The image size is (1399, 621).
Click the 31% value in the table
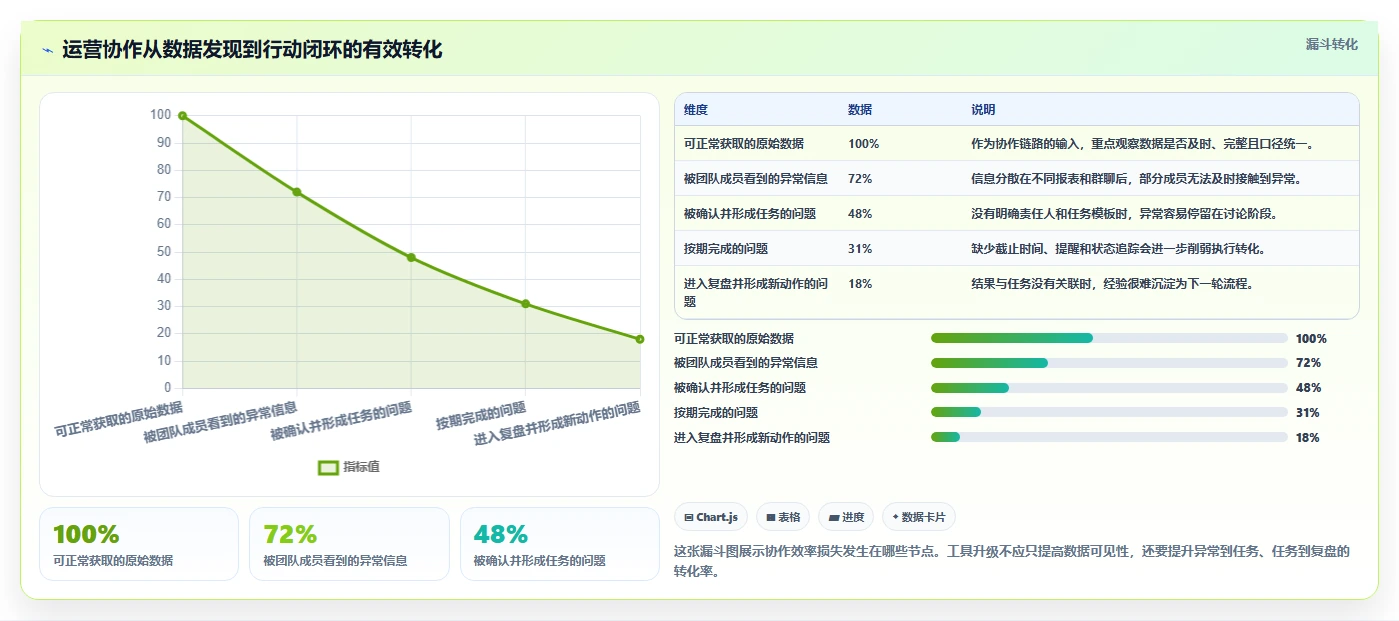[860, 249]
